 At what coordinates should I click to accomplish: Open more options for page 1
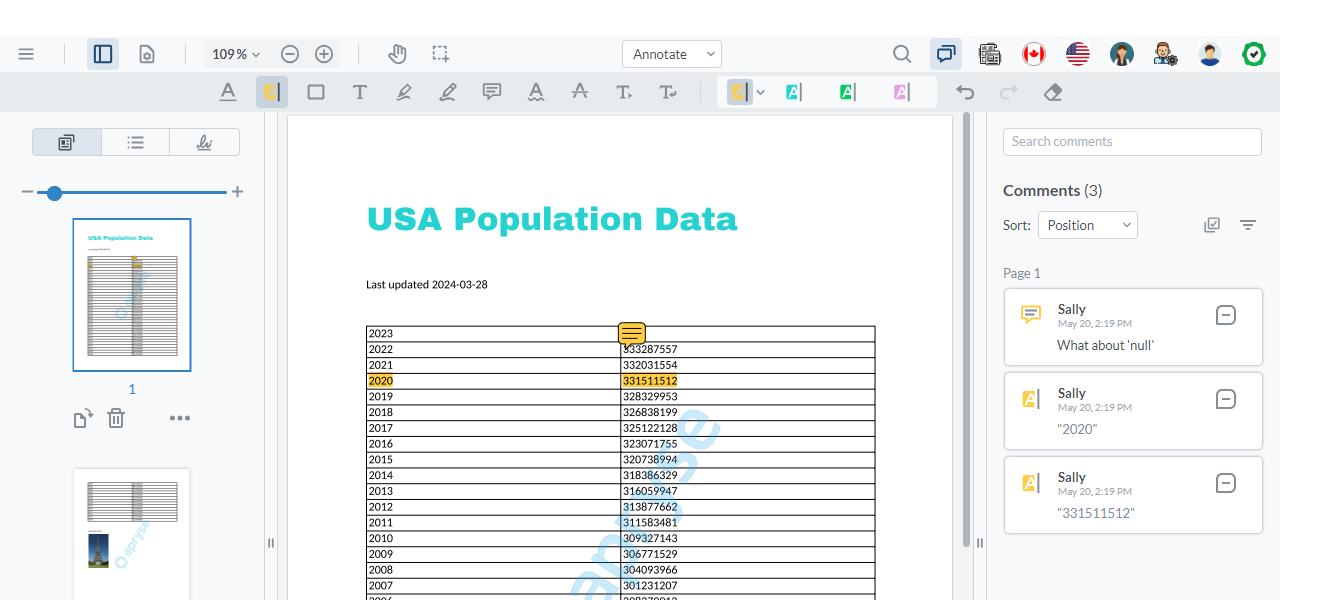180,418
